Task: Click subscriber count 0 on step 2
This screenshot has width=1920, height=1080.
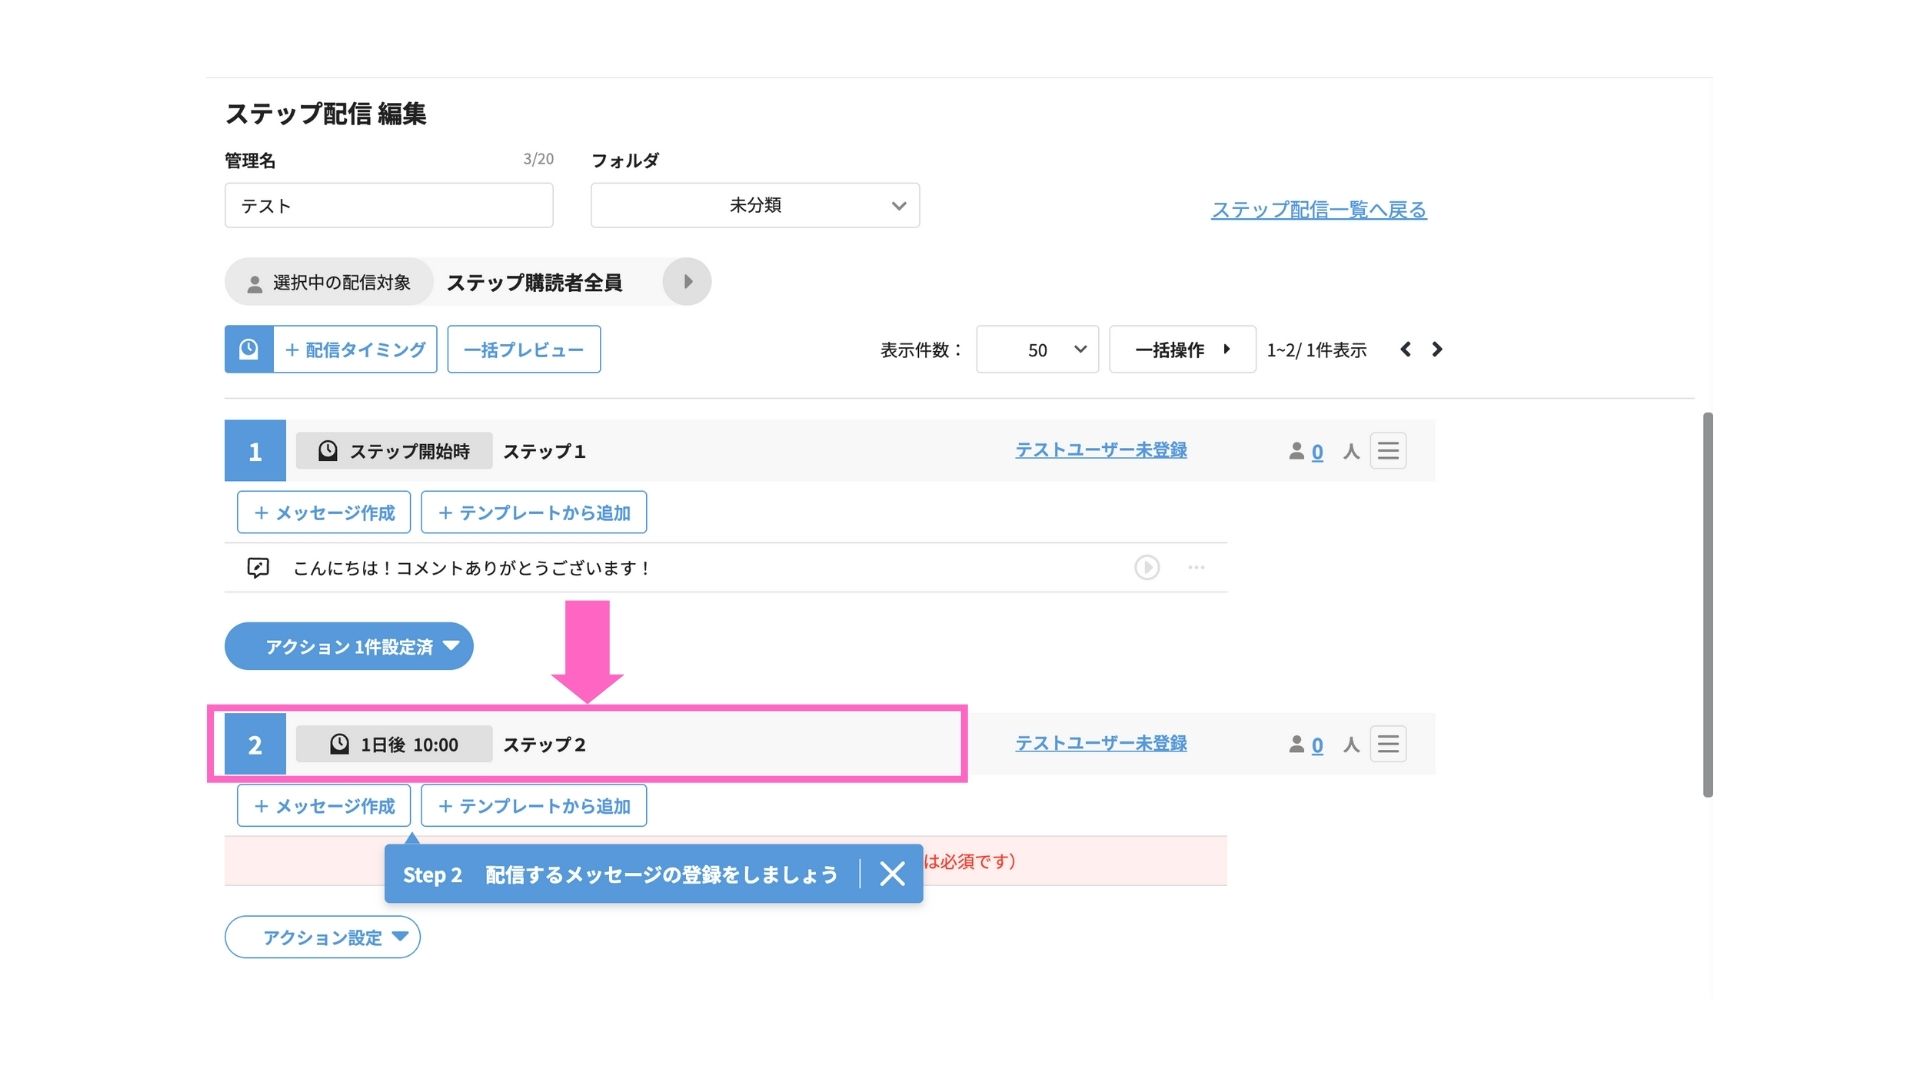Action: [1317, 745]
